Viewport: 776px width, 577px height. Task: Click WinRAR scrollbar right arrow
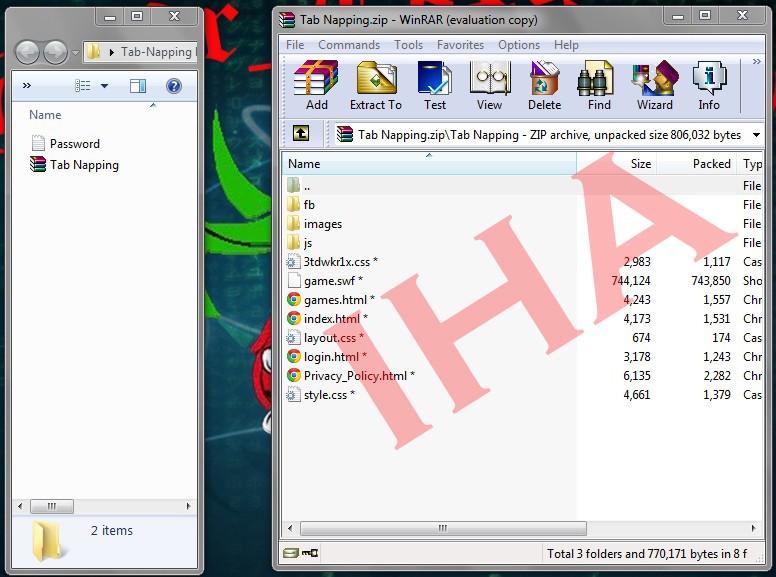(x=753, y=528)
